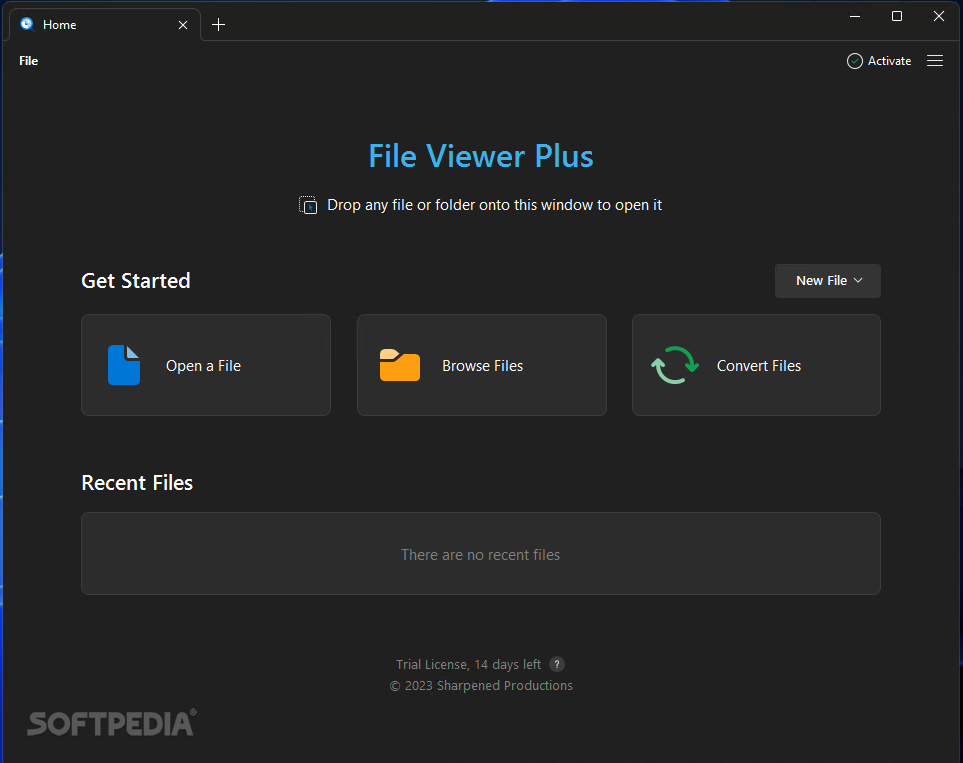Viewport: 963px width, 763px height.
Task: Click the Activate button
Action: (x=879, y=61)
